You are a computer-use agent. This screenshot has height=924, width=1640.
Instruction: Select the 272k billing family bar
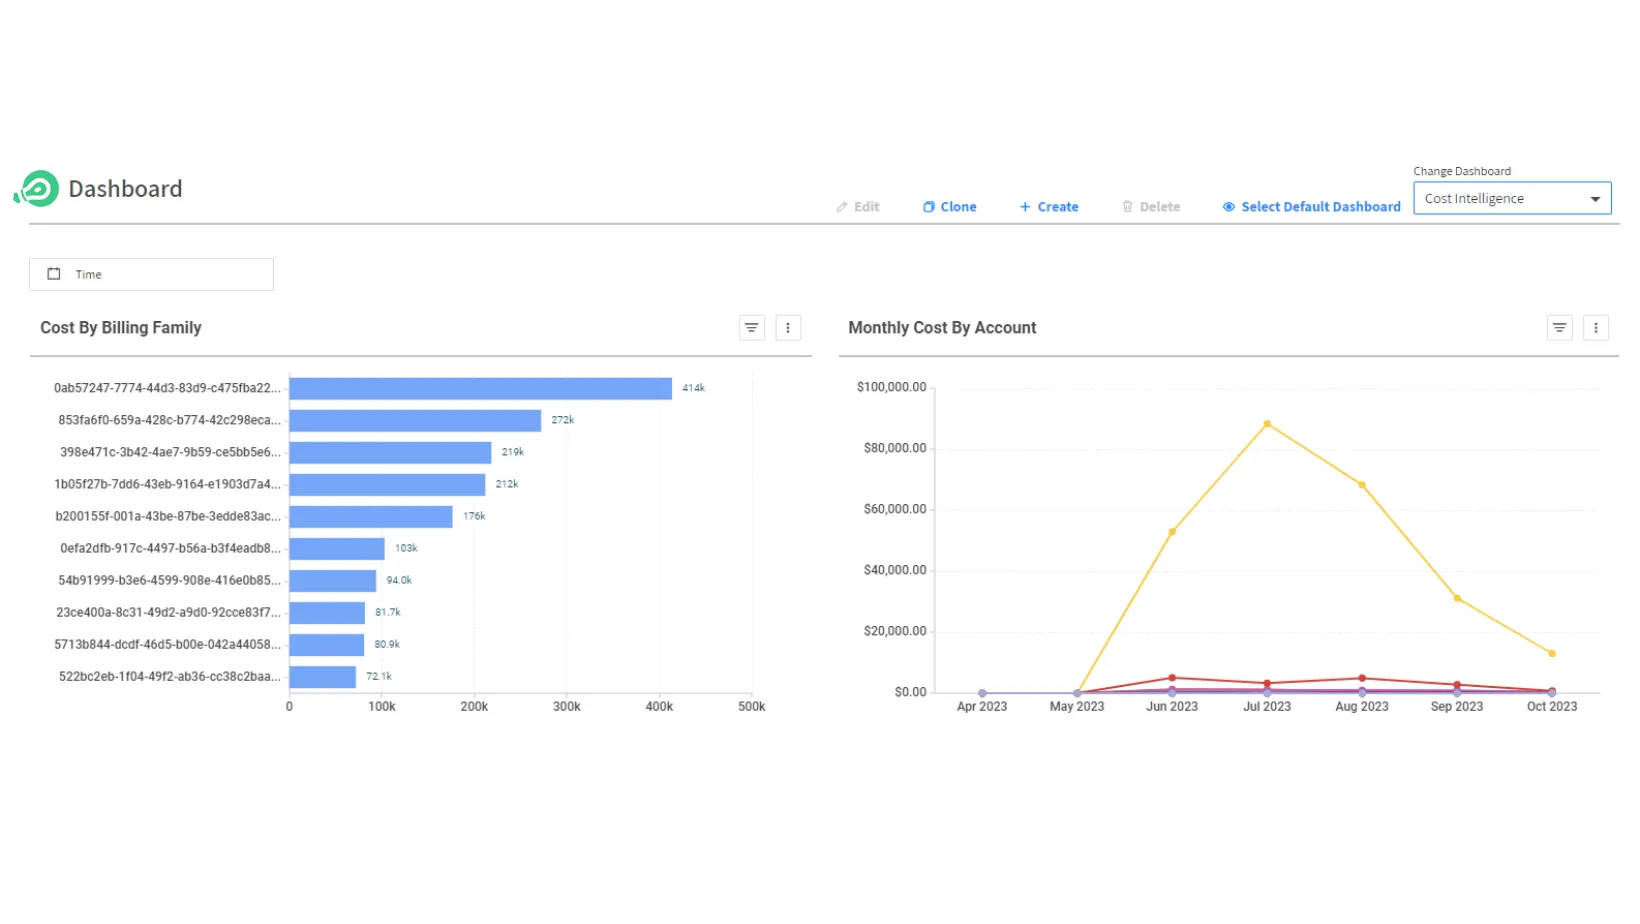(x=415, y=420)
